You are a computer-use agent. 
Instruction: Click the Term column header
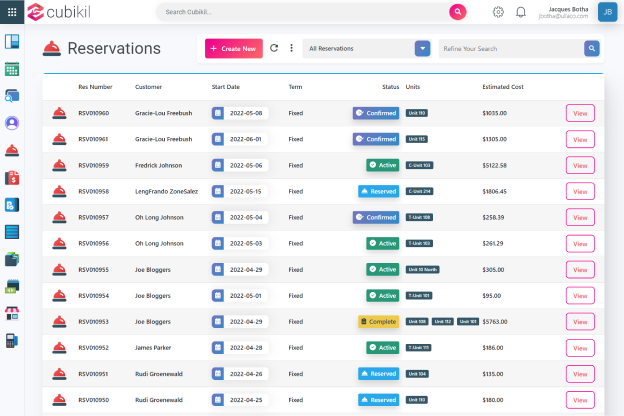click(x=295, y=87)
